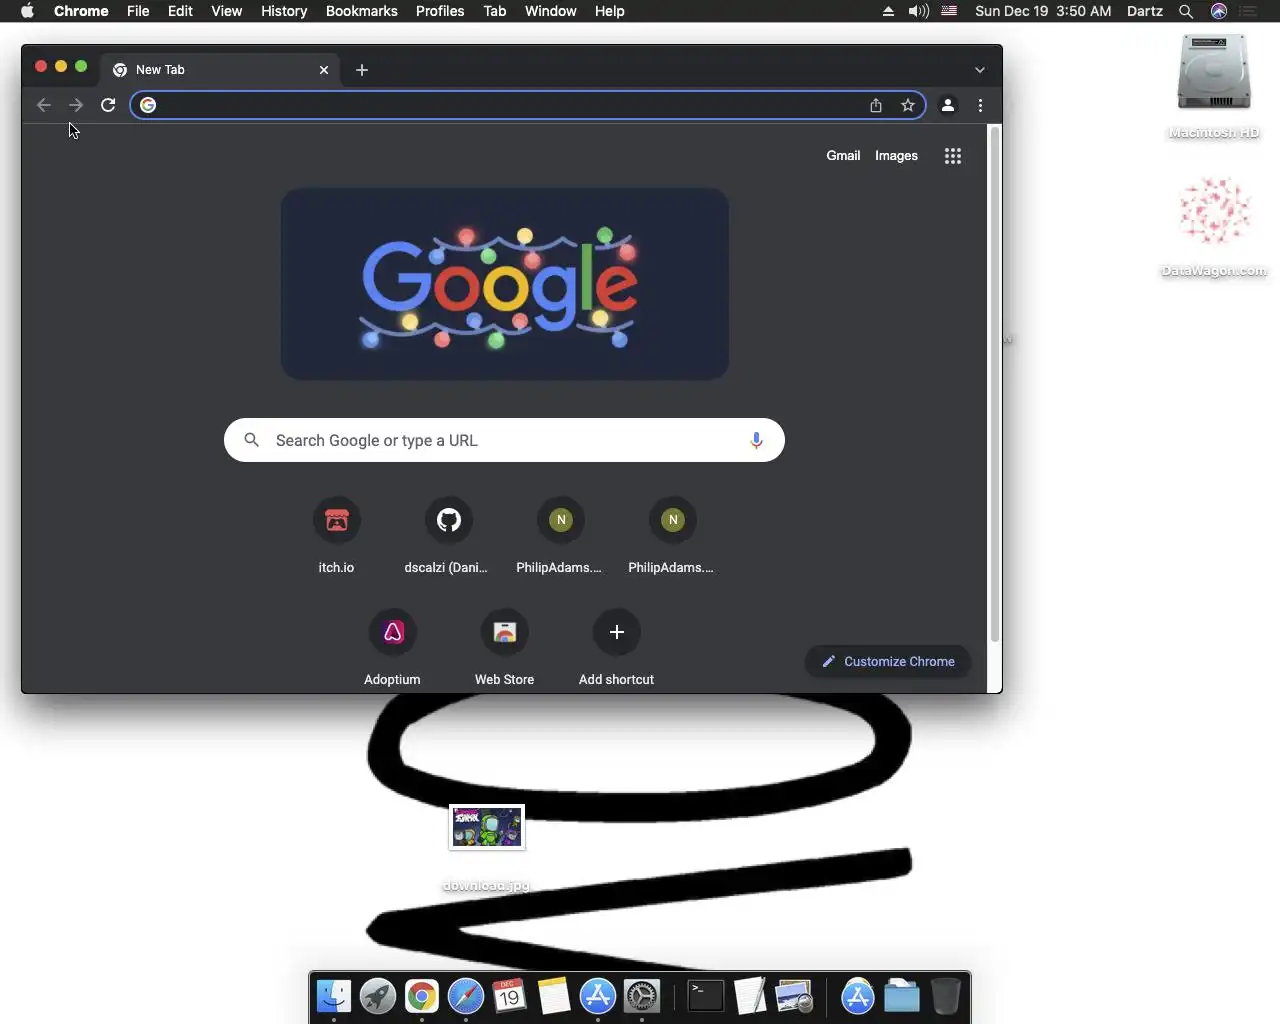Open the Adoptium shortcut
Image resolution: width=1280 pixels, height=1024 pixels.
[x=392, y=649]
